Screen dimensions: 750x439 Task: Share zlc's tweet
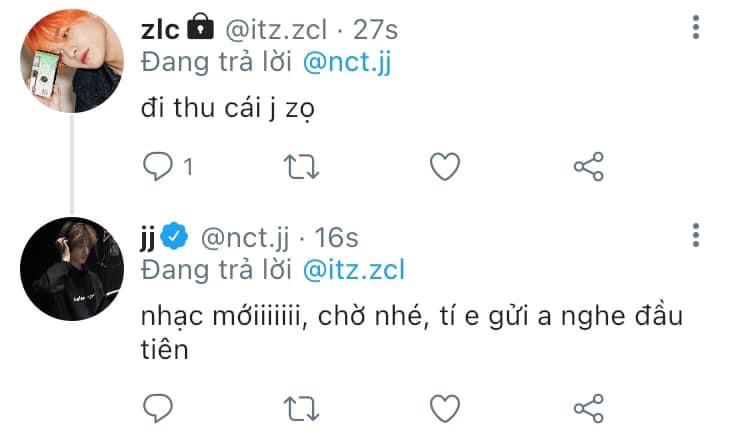(589, 166)
